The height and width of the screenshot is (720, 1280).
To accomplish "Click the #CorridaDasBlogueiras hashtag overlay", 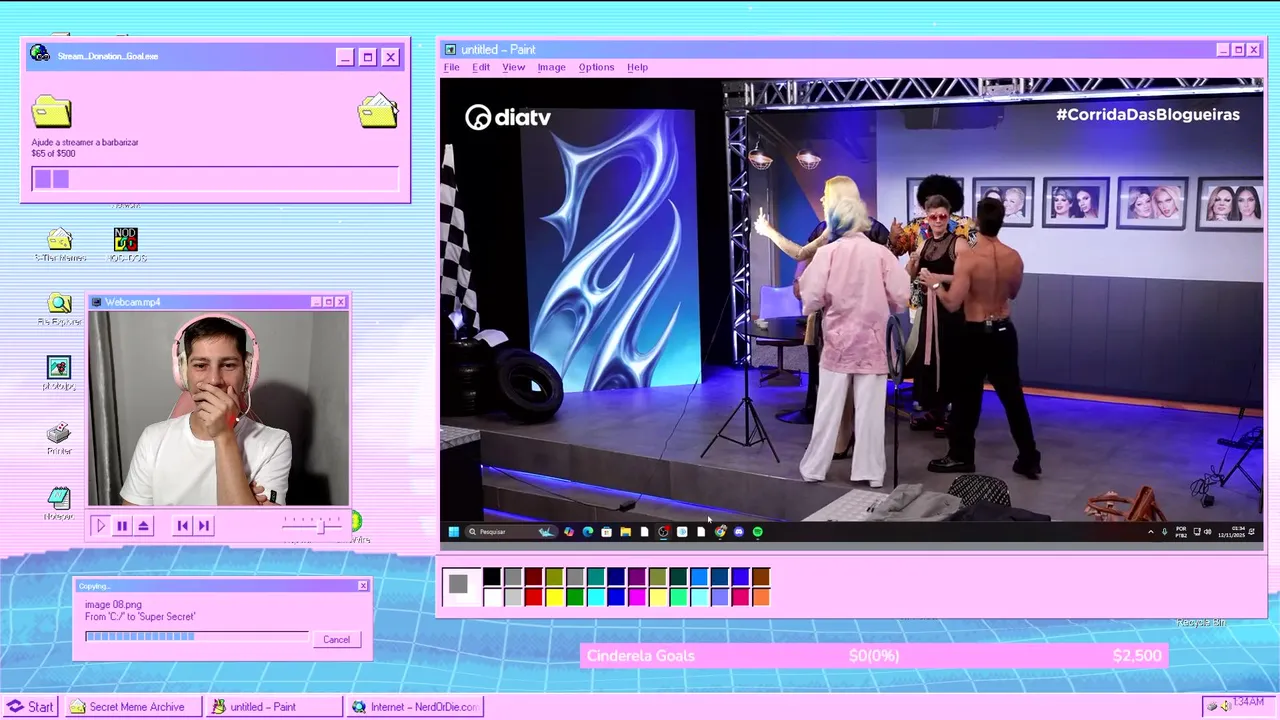I will [1148, 114].
